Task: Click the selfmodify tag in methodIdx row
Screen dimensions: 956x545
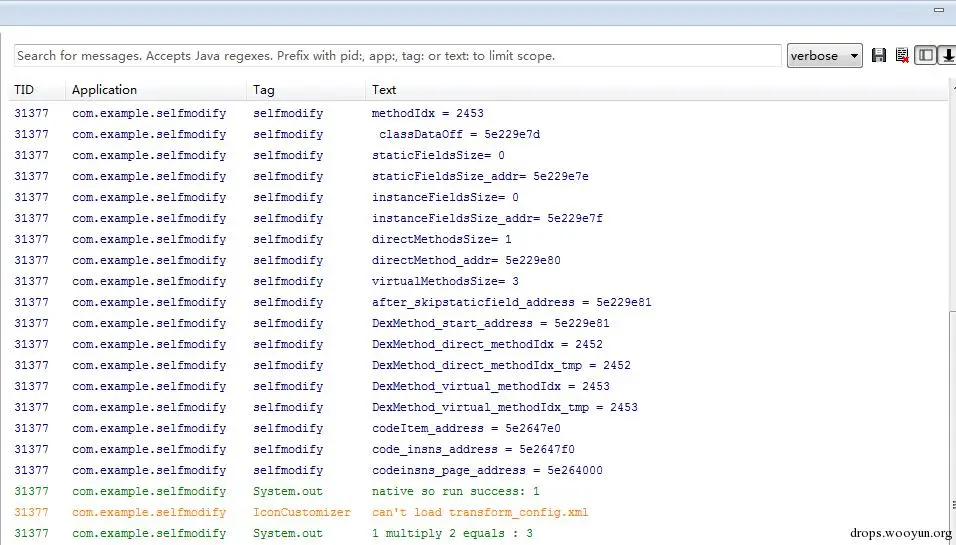Action: [288, 113]
